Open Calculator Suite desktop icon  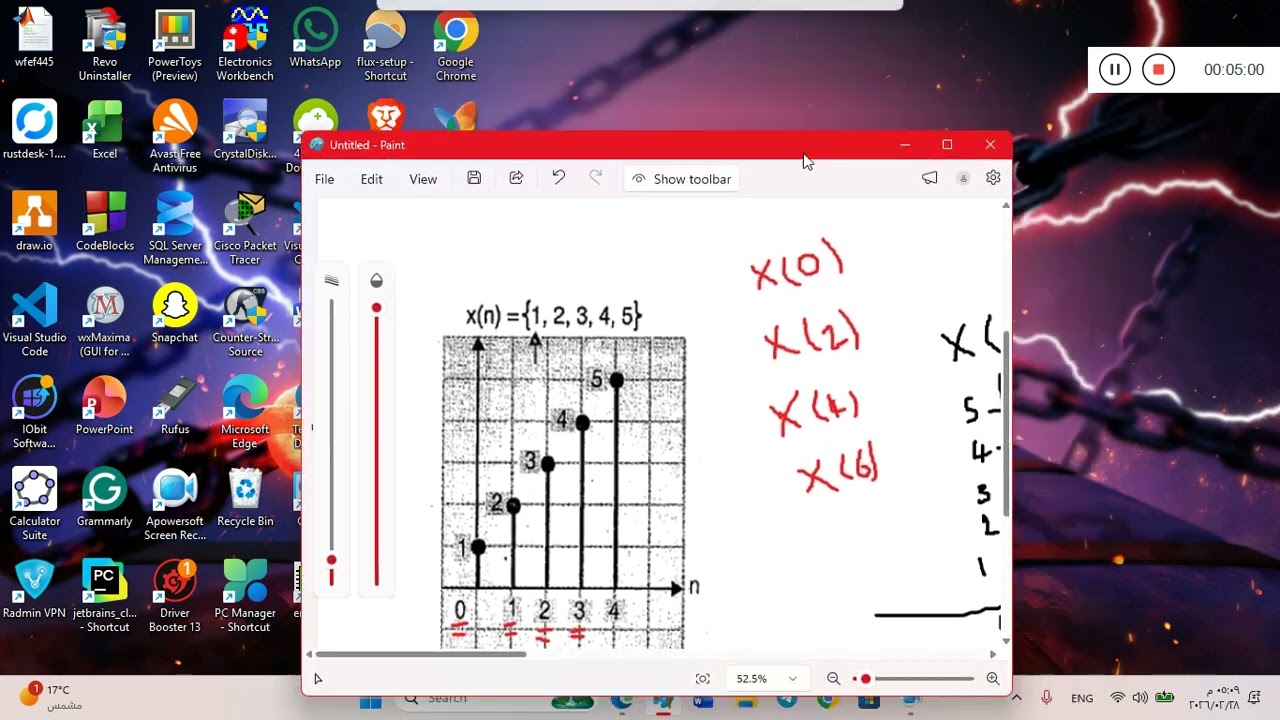click(34, 505)
